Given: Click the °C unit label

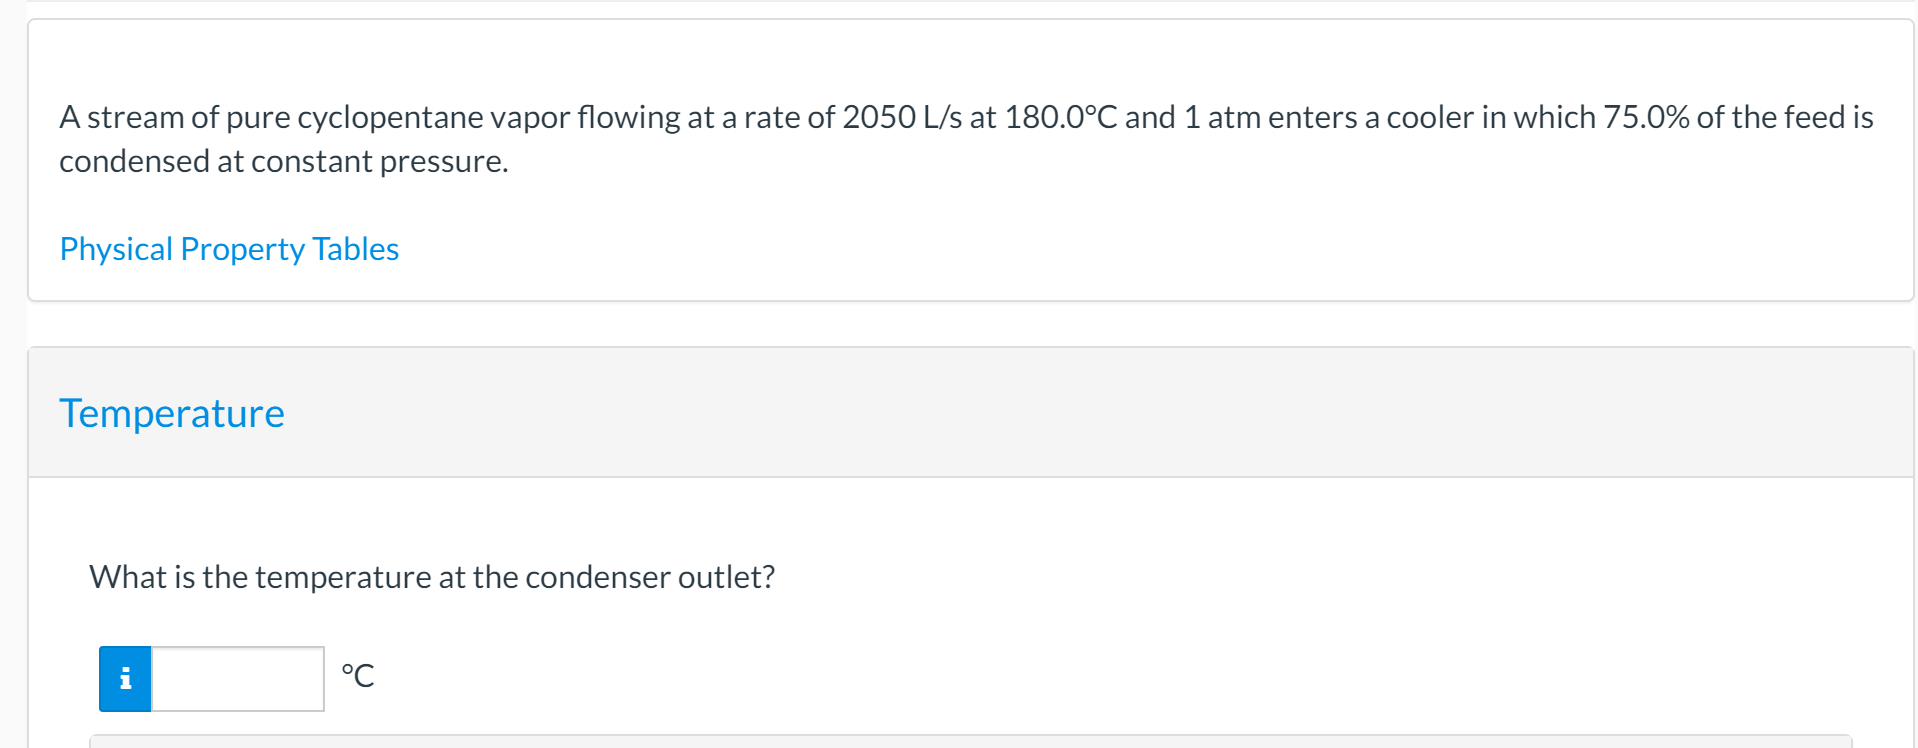Looking at the screenshot, I should tap(357, 676).
